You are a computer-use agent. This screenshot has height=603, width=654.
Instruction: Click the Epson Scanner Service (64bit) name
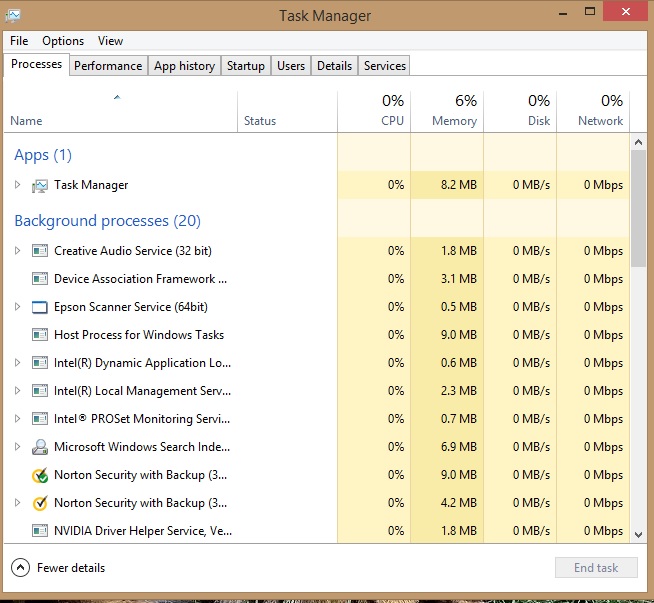[131, 307]
